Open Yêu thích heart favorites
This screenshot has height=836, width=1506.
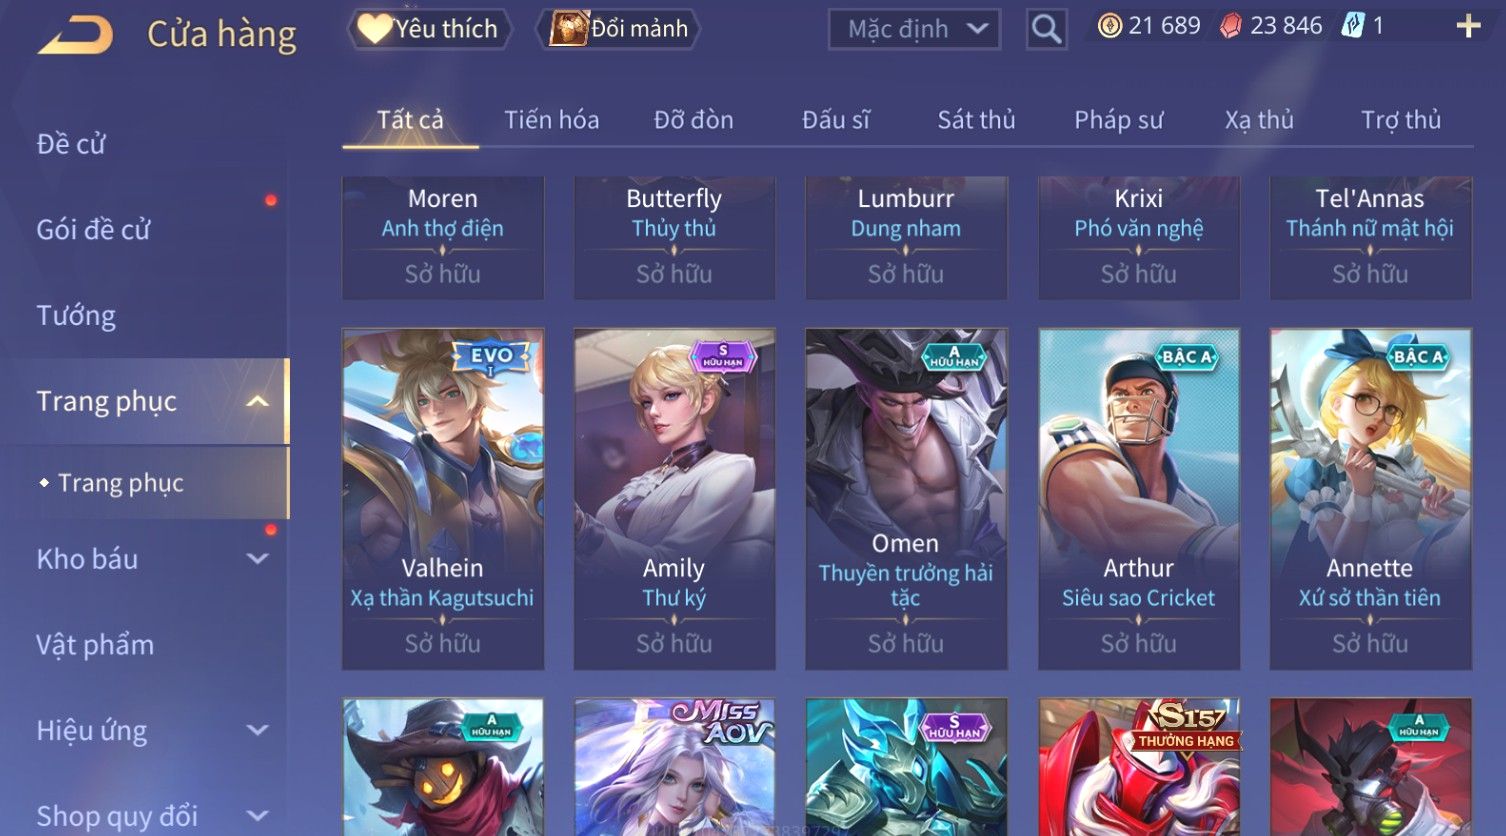430,29
